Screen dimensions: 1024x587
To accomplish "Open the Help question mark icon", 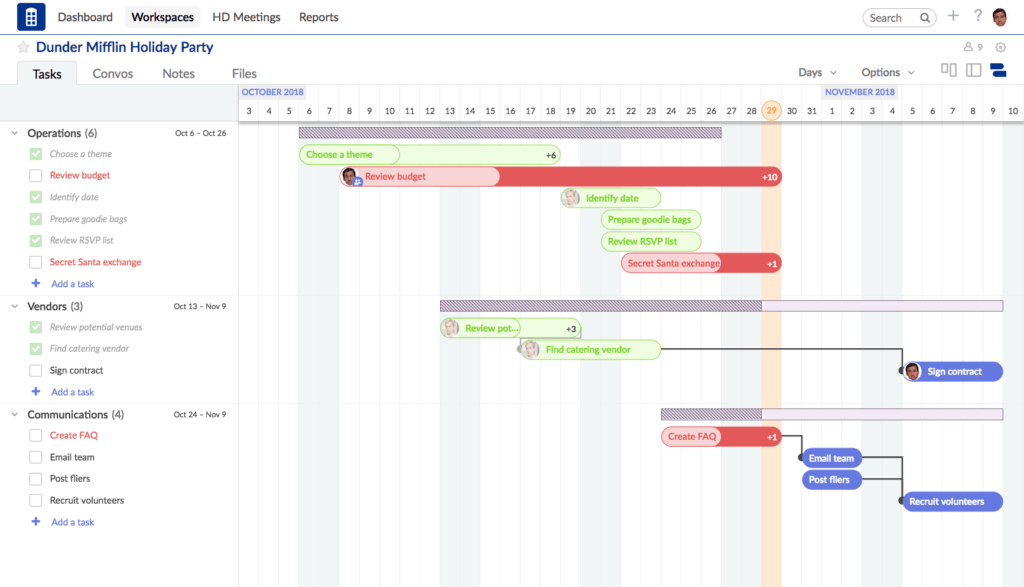I will [977, 17].
